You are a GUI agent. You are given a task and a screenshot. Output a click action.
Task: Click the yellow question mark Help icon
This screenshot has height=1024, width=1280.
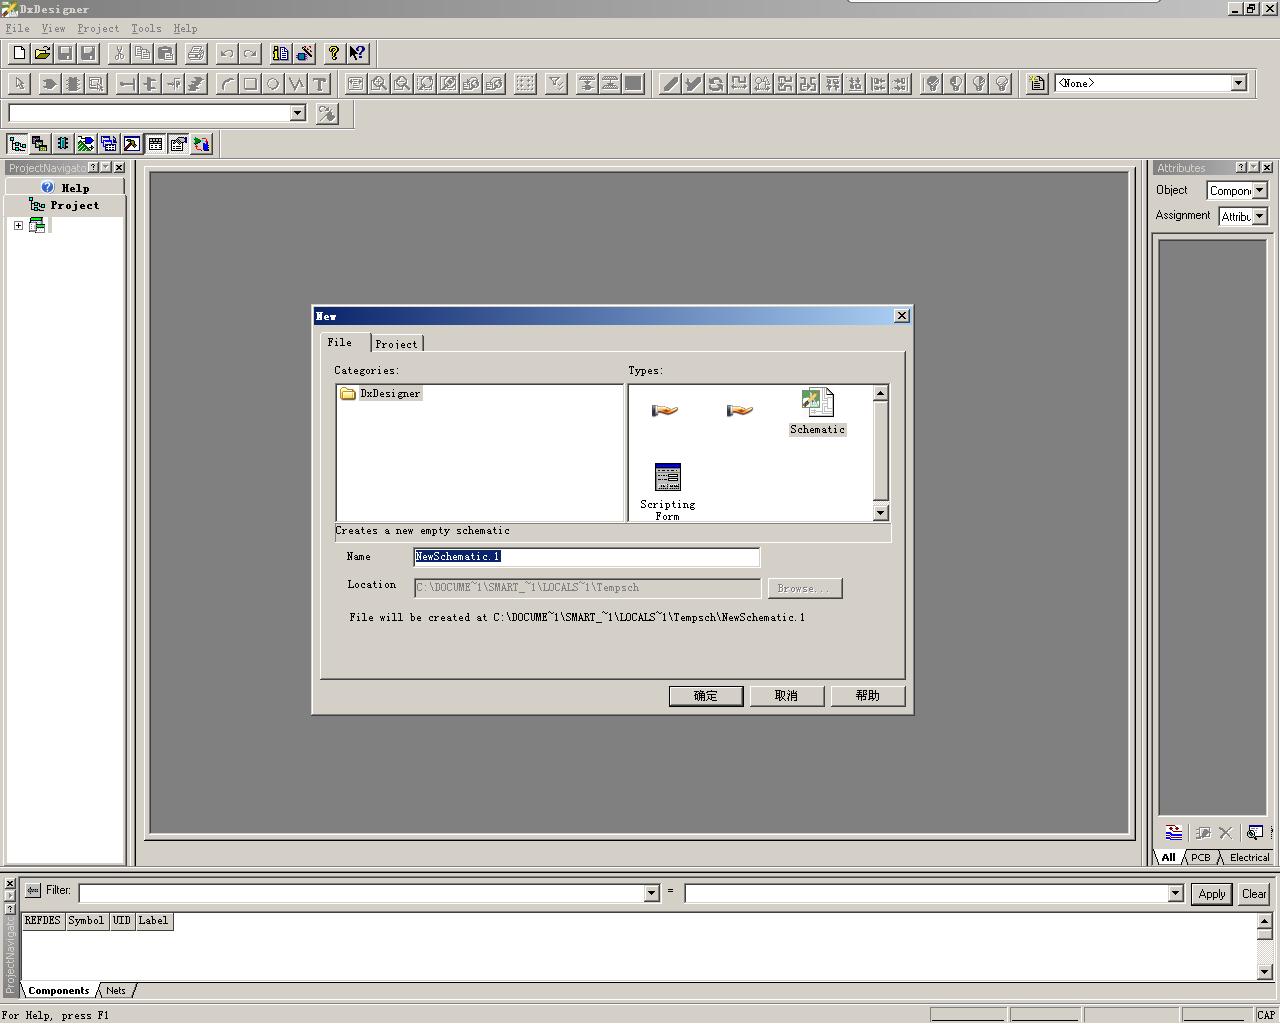click(334, 53)
